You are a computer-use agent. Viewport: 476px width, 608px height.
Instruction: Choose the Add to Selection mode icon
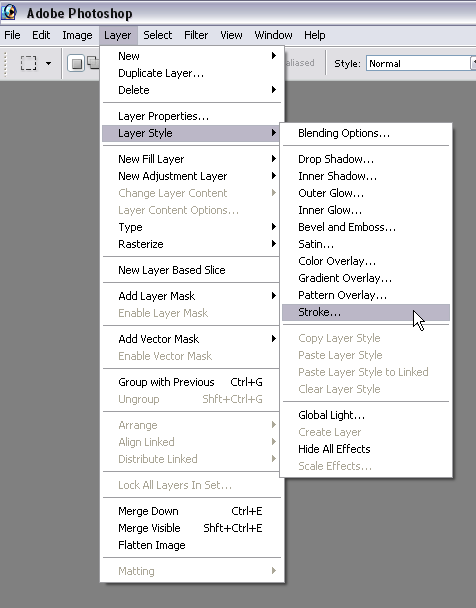93,63
